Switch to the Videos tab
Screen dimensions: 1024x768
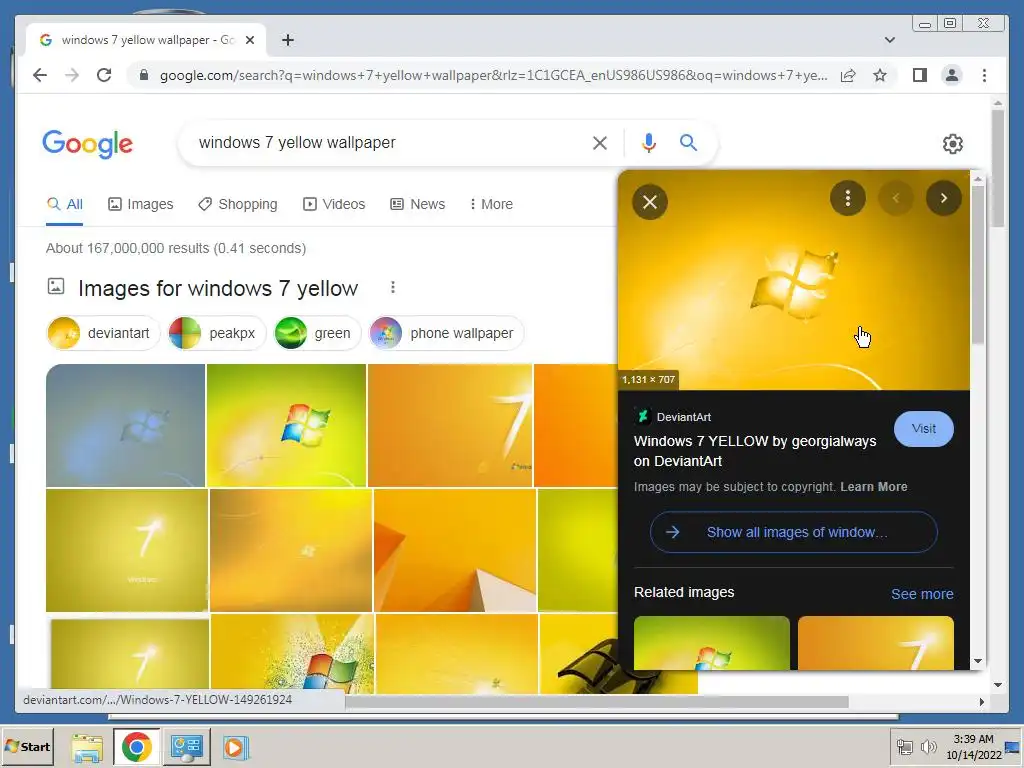[x=334, y=204]
